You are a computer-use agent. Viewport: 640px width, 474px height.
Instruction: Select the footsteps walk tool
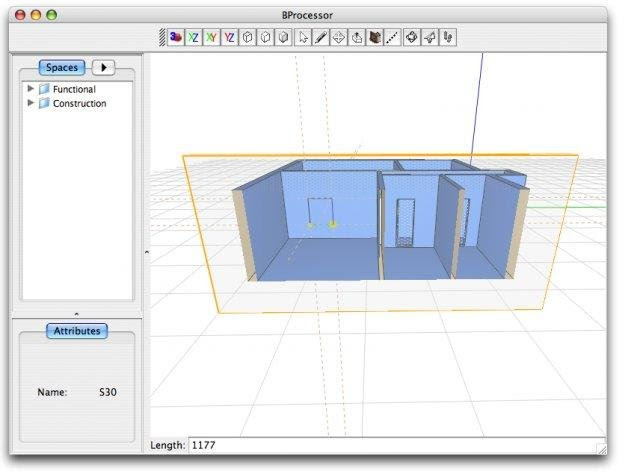pyautogui.click(x=447, y=37)
